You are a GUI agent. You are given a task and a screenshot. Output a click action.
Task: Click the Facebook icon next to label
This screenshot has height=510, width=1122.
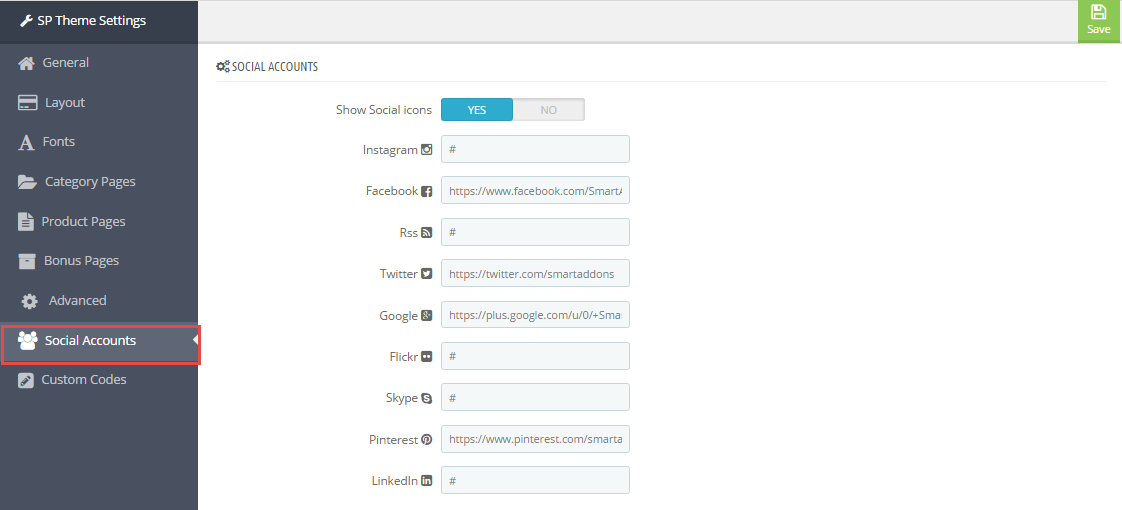[426, 192]
